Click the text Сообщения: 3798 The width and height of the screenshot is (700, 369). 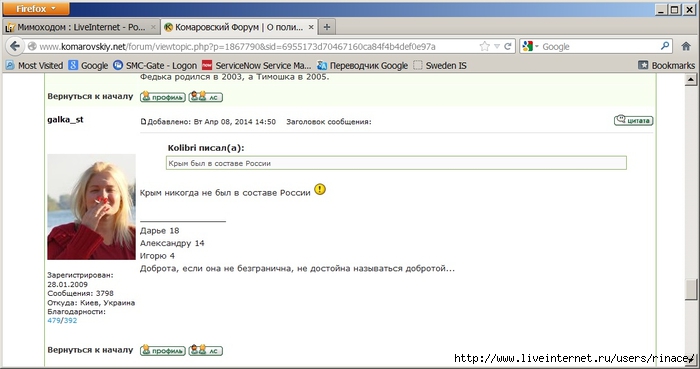click(80, 293)
